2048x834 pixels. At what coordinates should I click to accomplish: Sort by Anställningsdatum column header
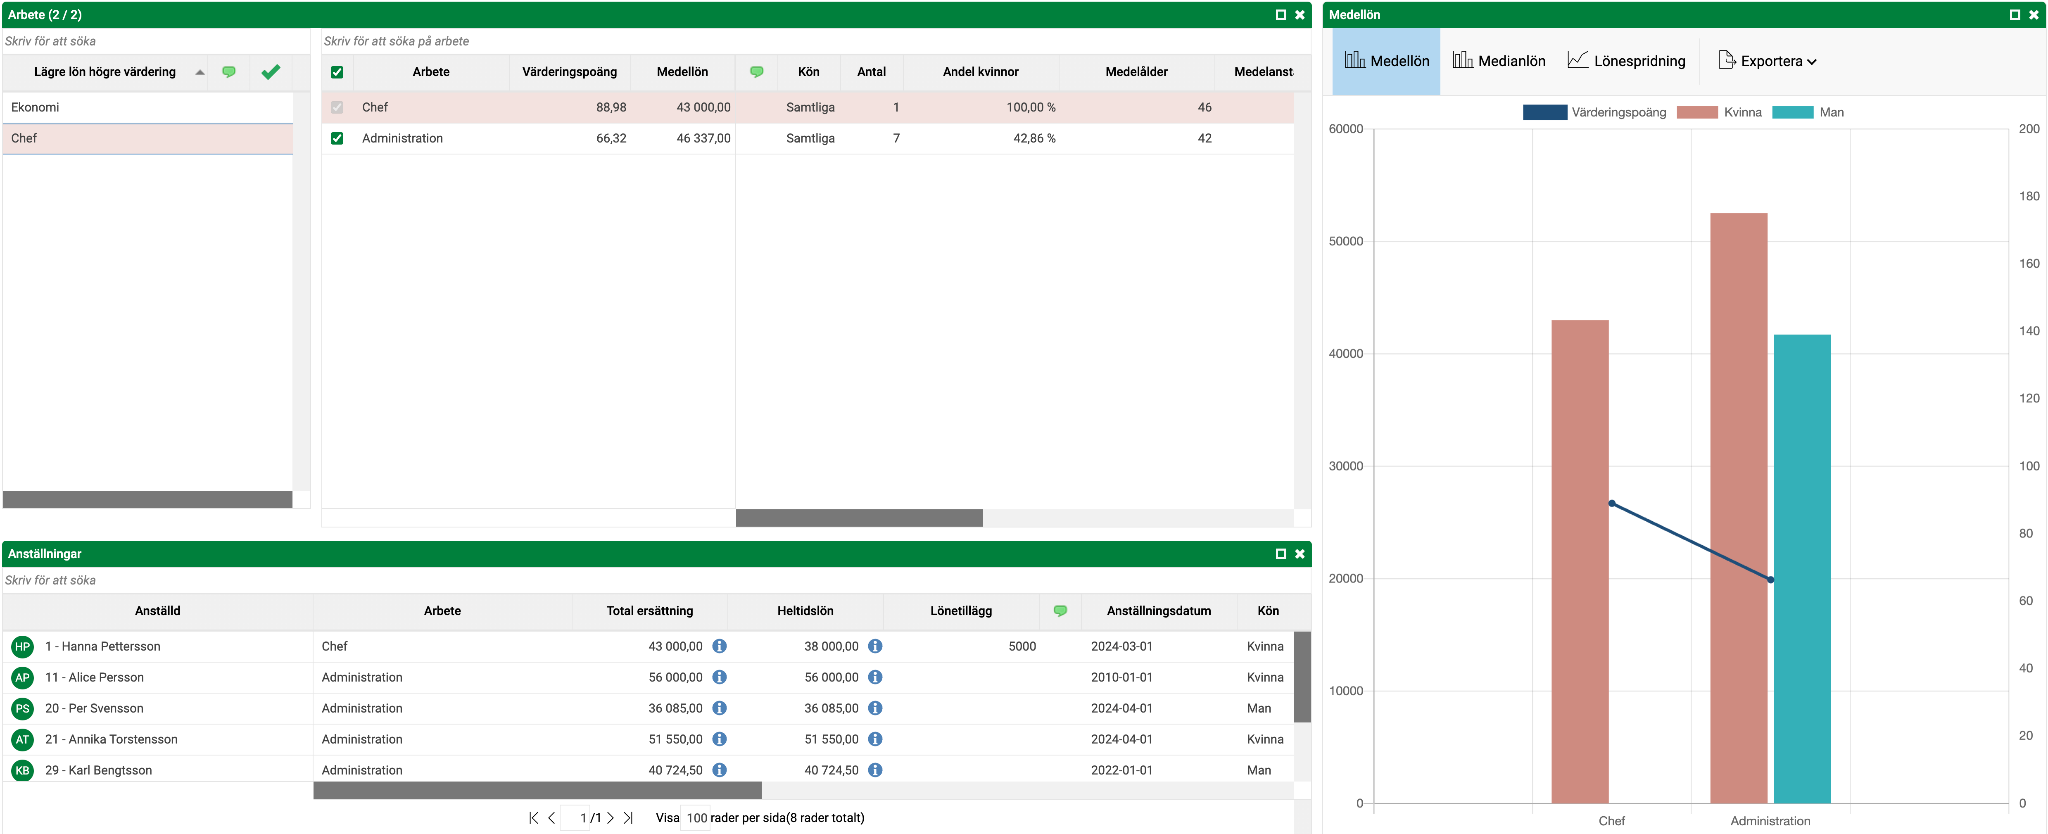click(1159, 611)
